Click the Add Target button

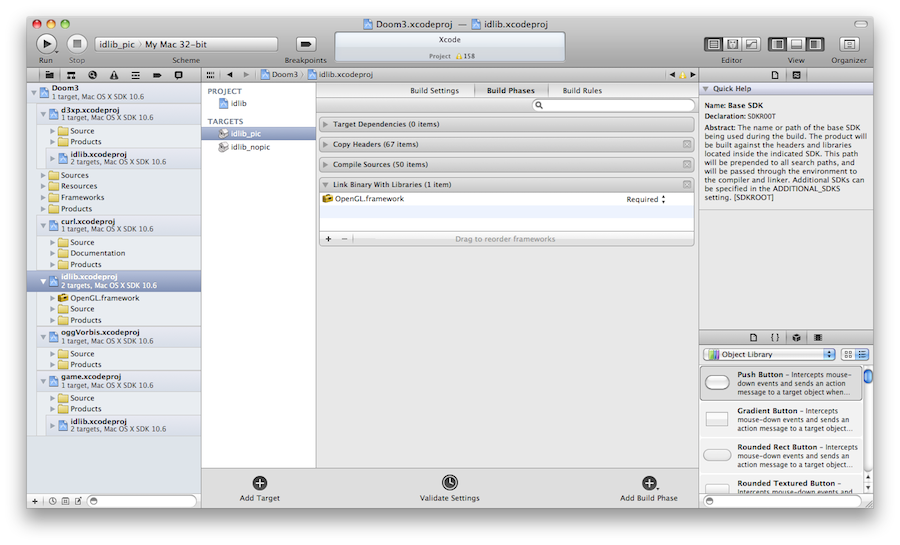(x=259, y=489)
